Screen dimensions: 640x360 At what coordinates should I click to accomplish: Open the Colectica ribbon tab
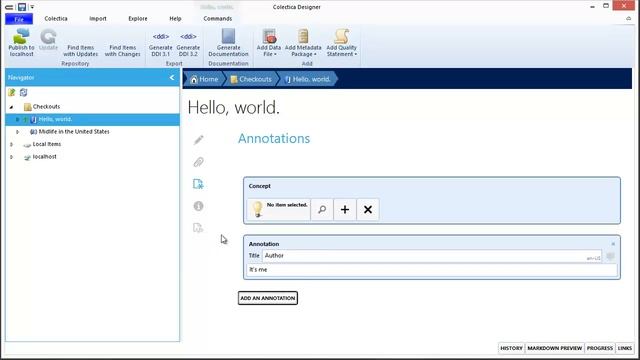pos(56,19)
